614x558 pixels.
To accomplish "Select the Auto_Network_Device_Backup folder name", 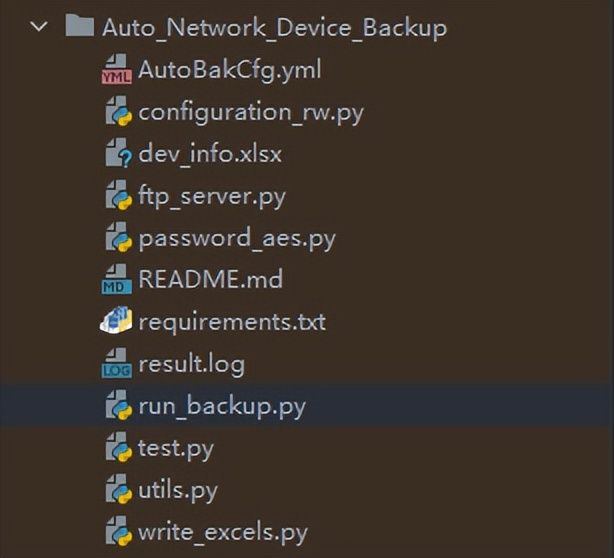I will point(274,28).
